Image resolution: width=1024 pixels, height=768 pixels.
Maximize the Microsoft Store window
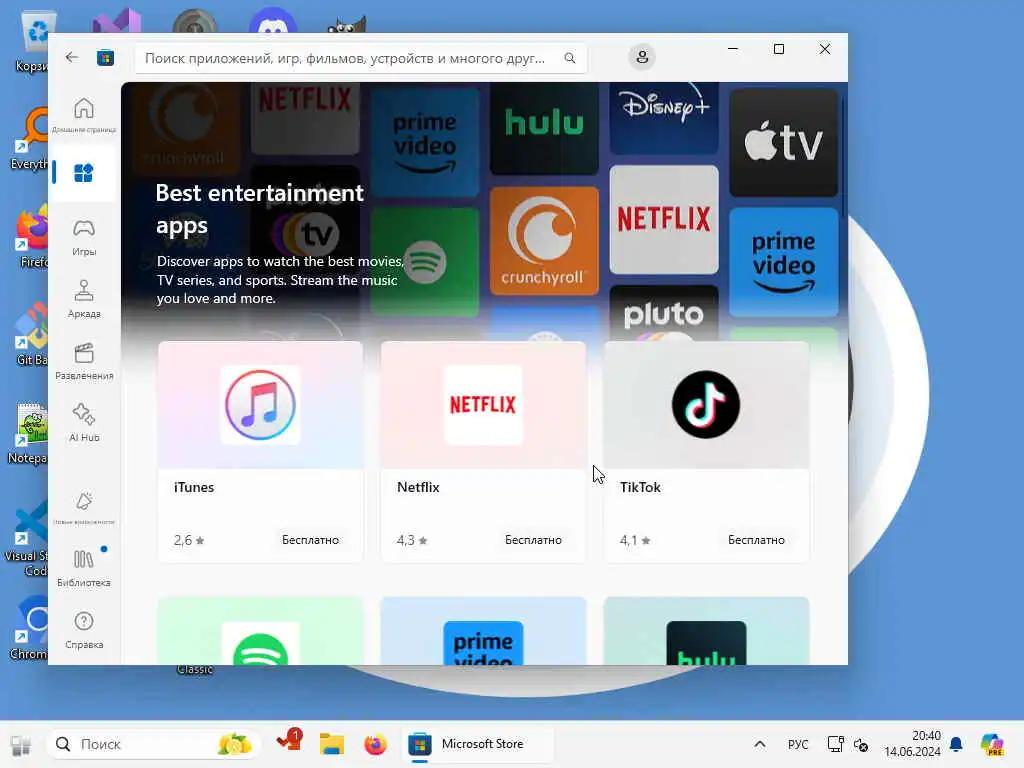778,49
